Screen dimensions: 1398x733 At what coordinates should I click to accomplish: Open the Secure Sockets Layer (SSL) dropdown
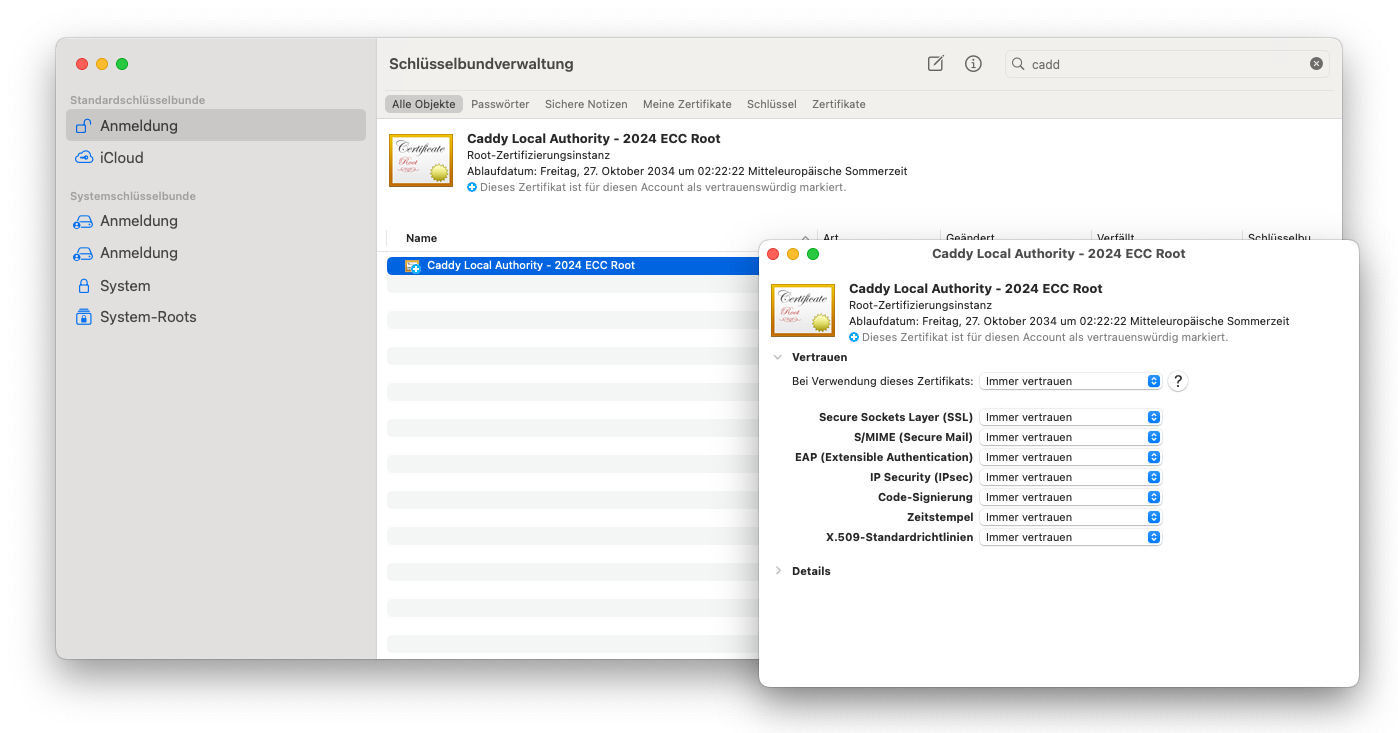point(1070,417)
